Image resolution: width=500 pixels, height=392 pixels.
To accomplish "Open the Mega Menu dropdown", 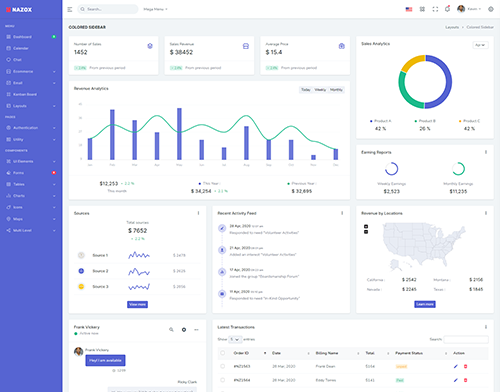I will pyautogui.click(x=155, y=9).
